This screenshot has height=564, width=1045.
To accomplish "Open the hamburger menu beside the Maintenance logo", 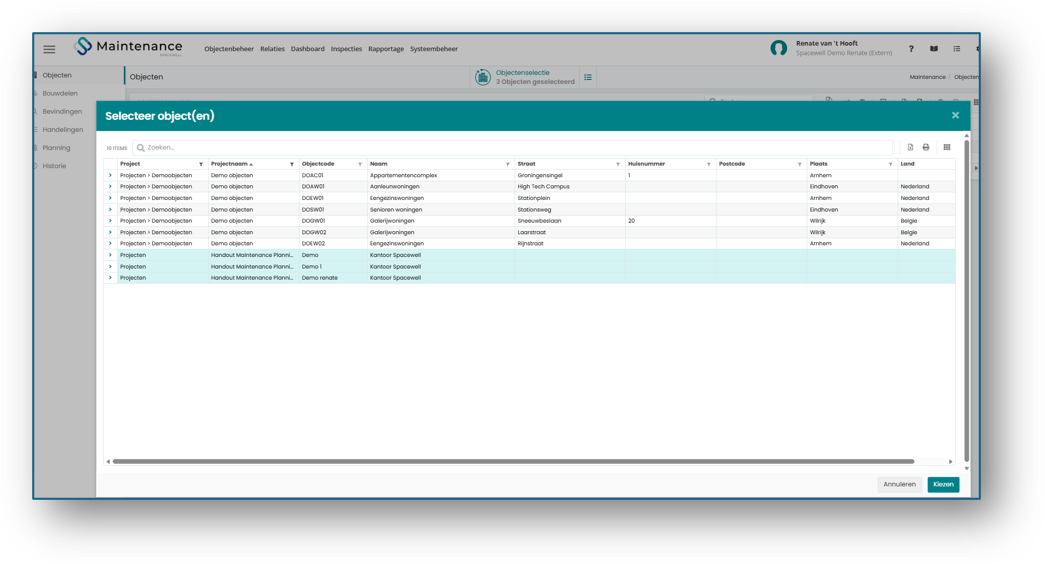I will (49, 49).
